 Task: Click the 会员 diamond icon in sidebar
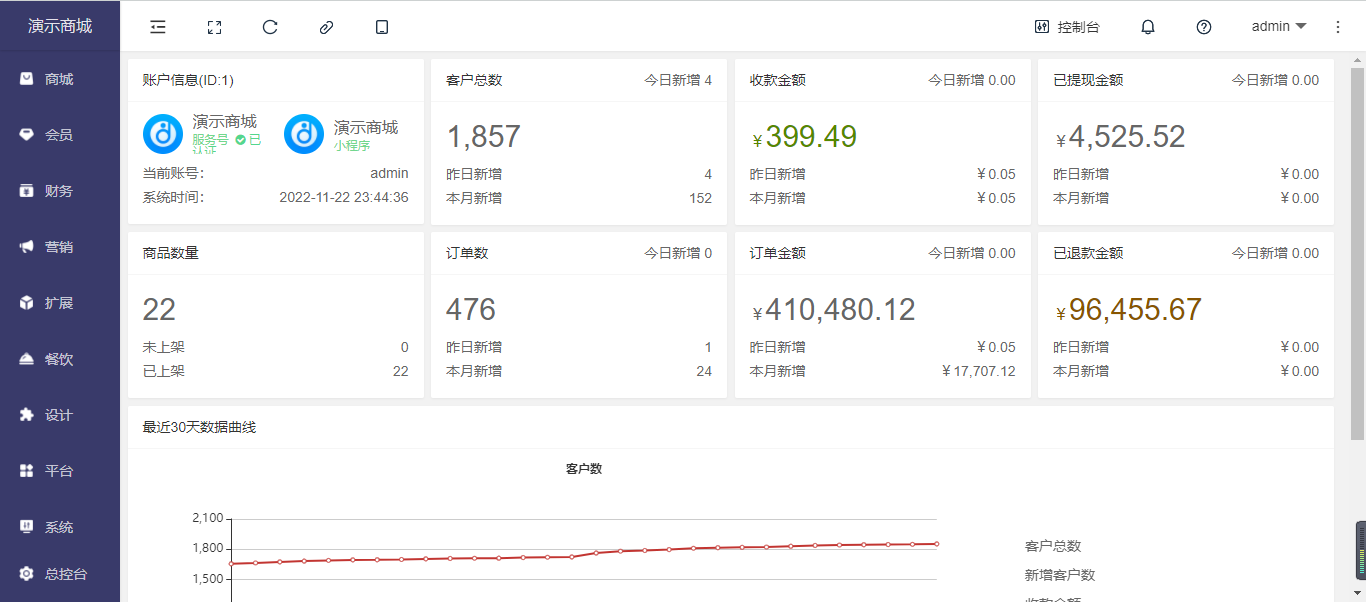point(27,134)
